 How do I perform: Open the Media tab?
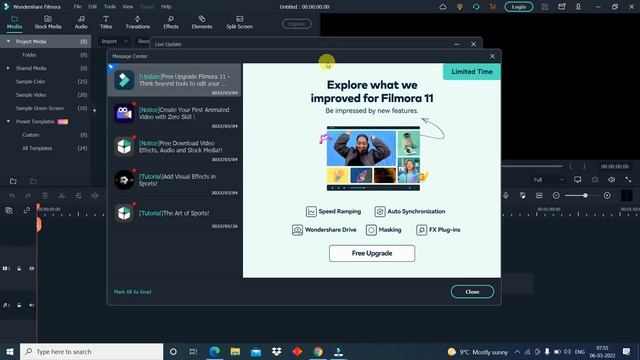[x=14, y=22]
